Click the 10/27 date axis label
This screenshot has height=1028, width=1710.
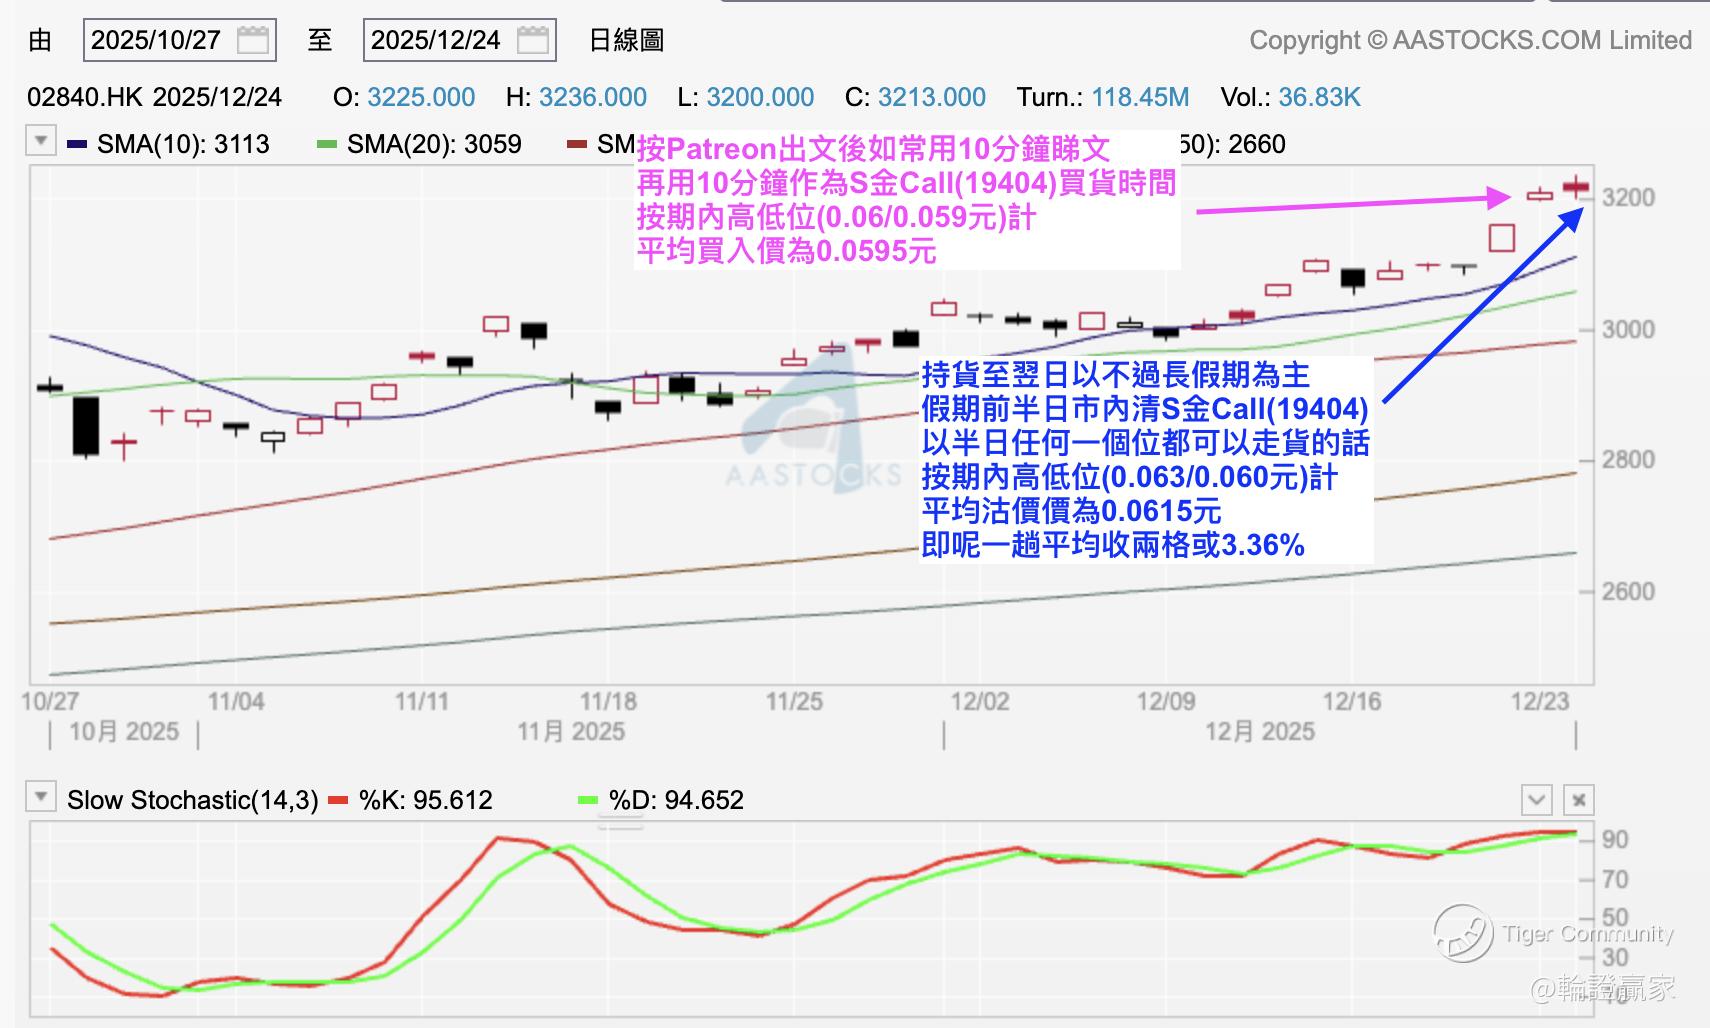pyautogui.click(x=50, y=701)
